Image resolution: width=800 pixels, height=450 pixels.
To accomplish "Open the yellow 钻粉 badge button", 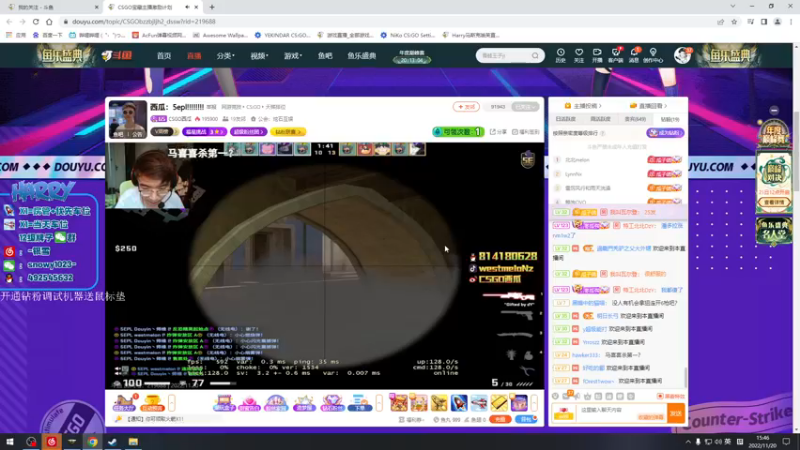I will point(288,132).
